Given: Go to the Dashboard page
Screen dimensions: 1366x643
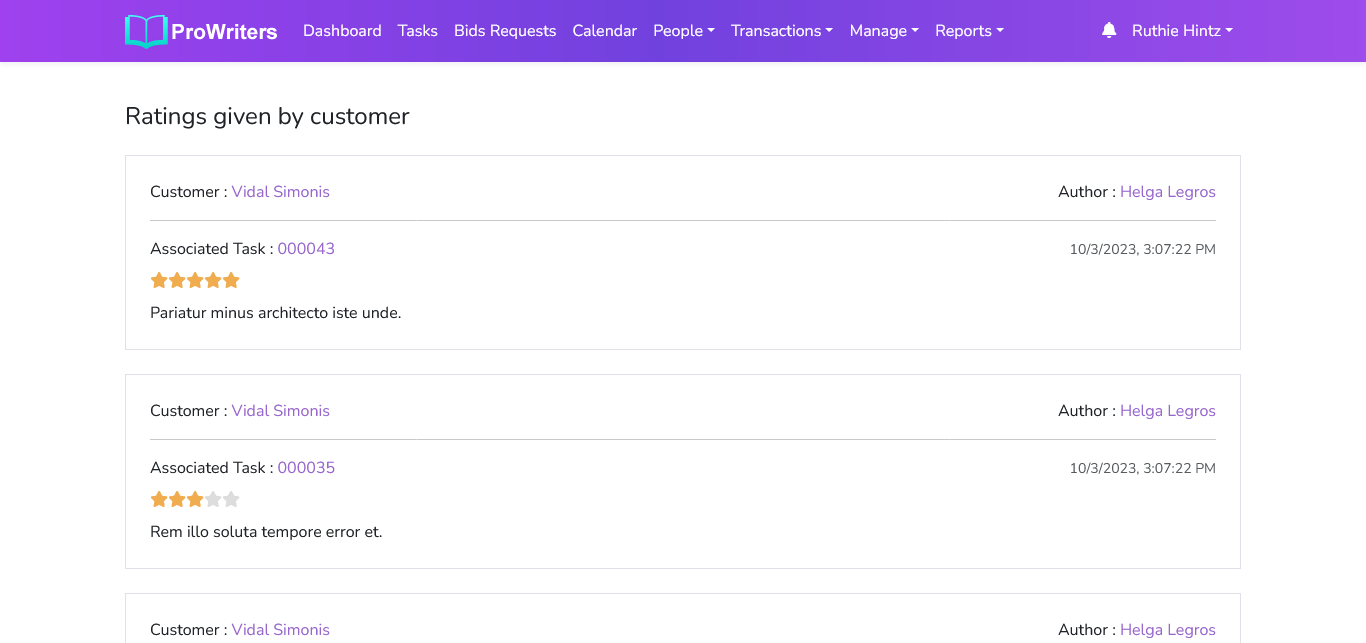Looking at the screenshot, I should point(342,31).
